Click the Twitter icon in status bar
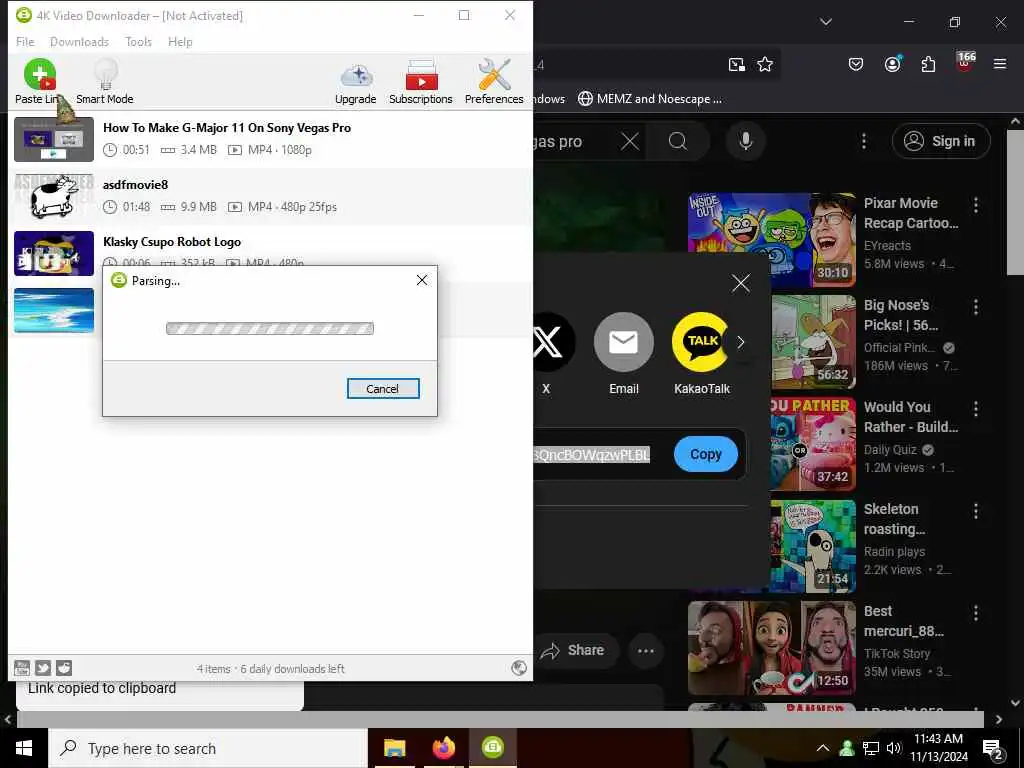 [x=43, y=668]
